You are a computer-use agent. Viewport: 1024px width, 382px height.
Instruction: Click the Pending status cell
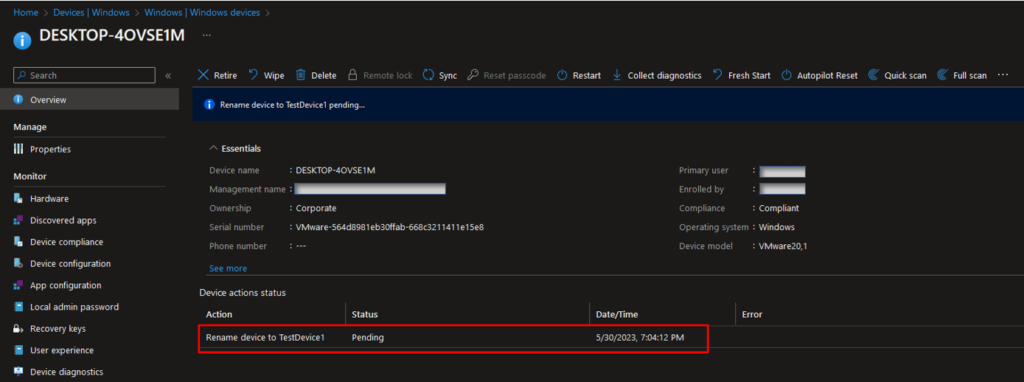click(368, 338)
